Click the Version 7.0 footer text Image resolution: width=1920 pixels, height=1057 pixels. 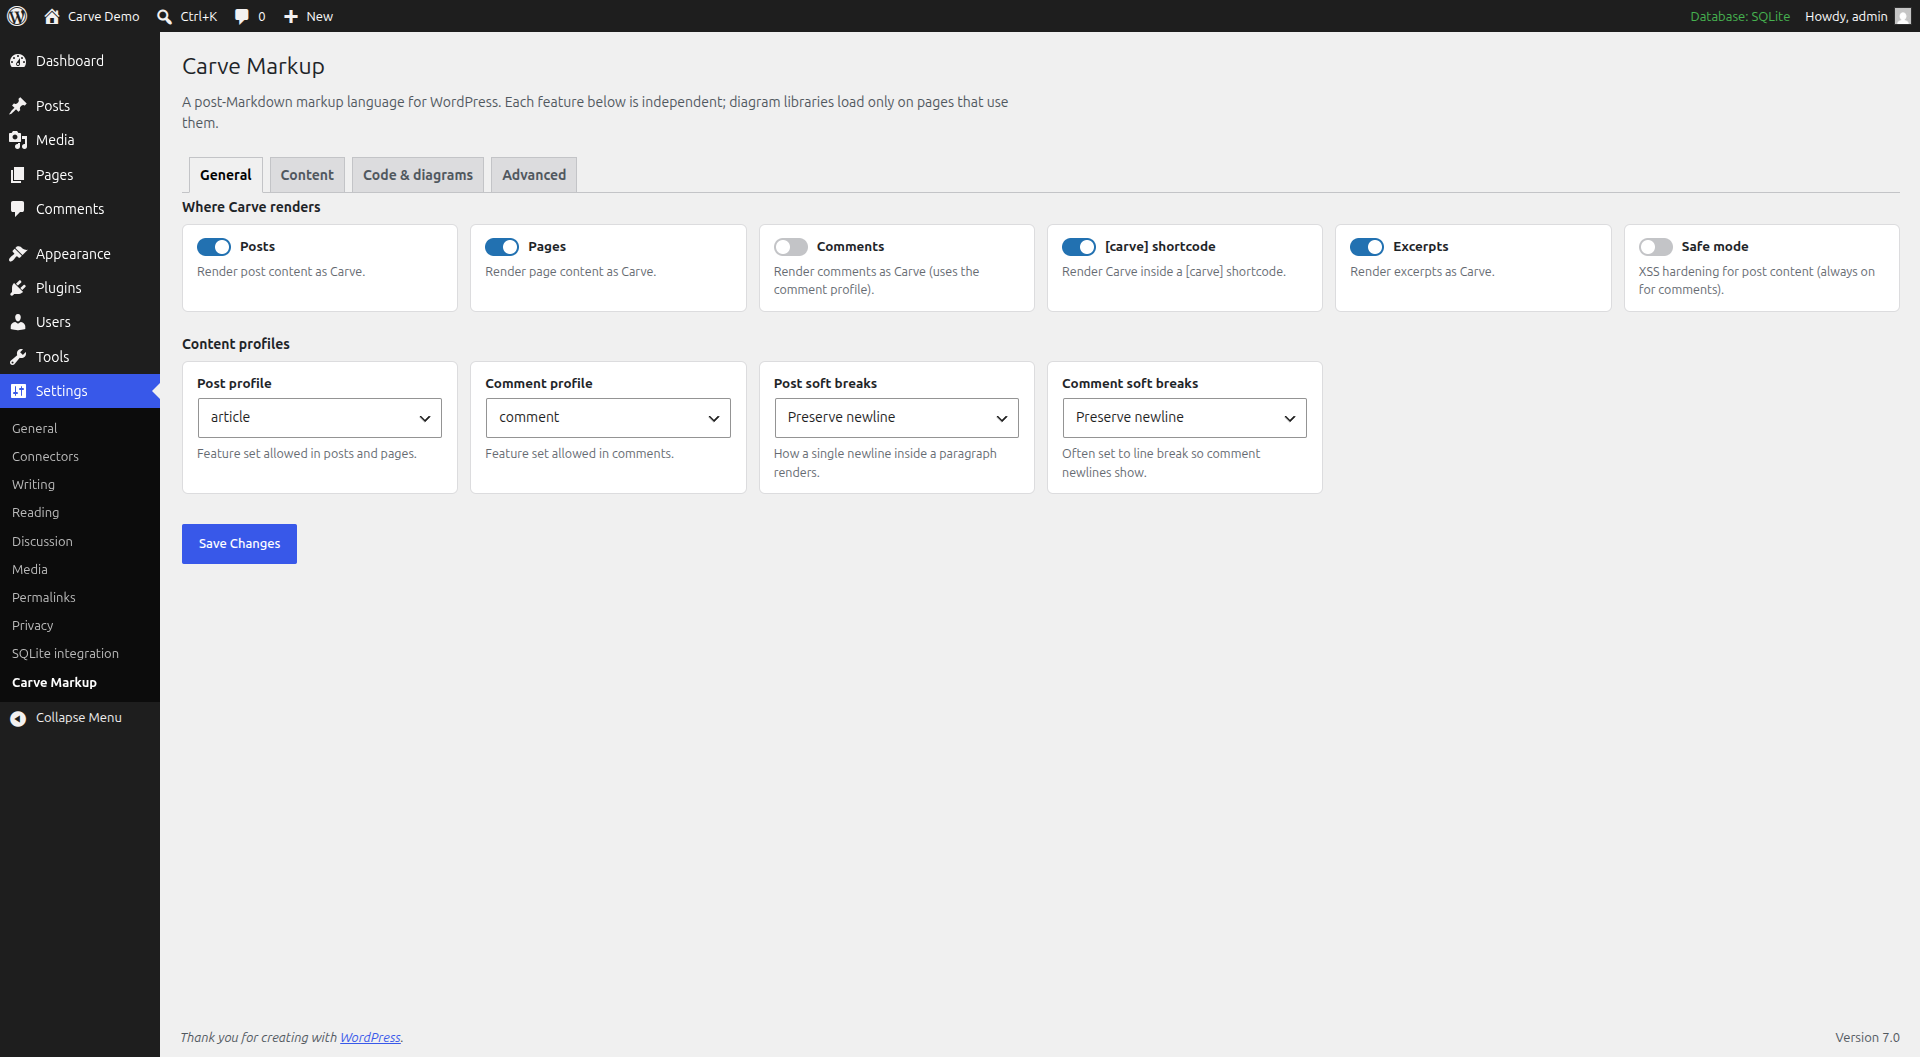1867,1038
